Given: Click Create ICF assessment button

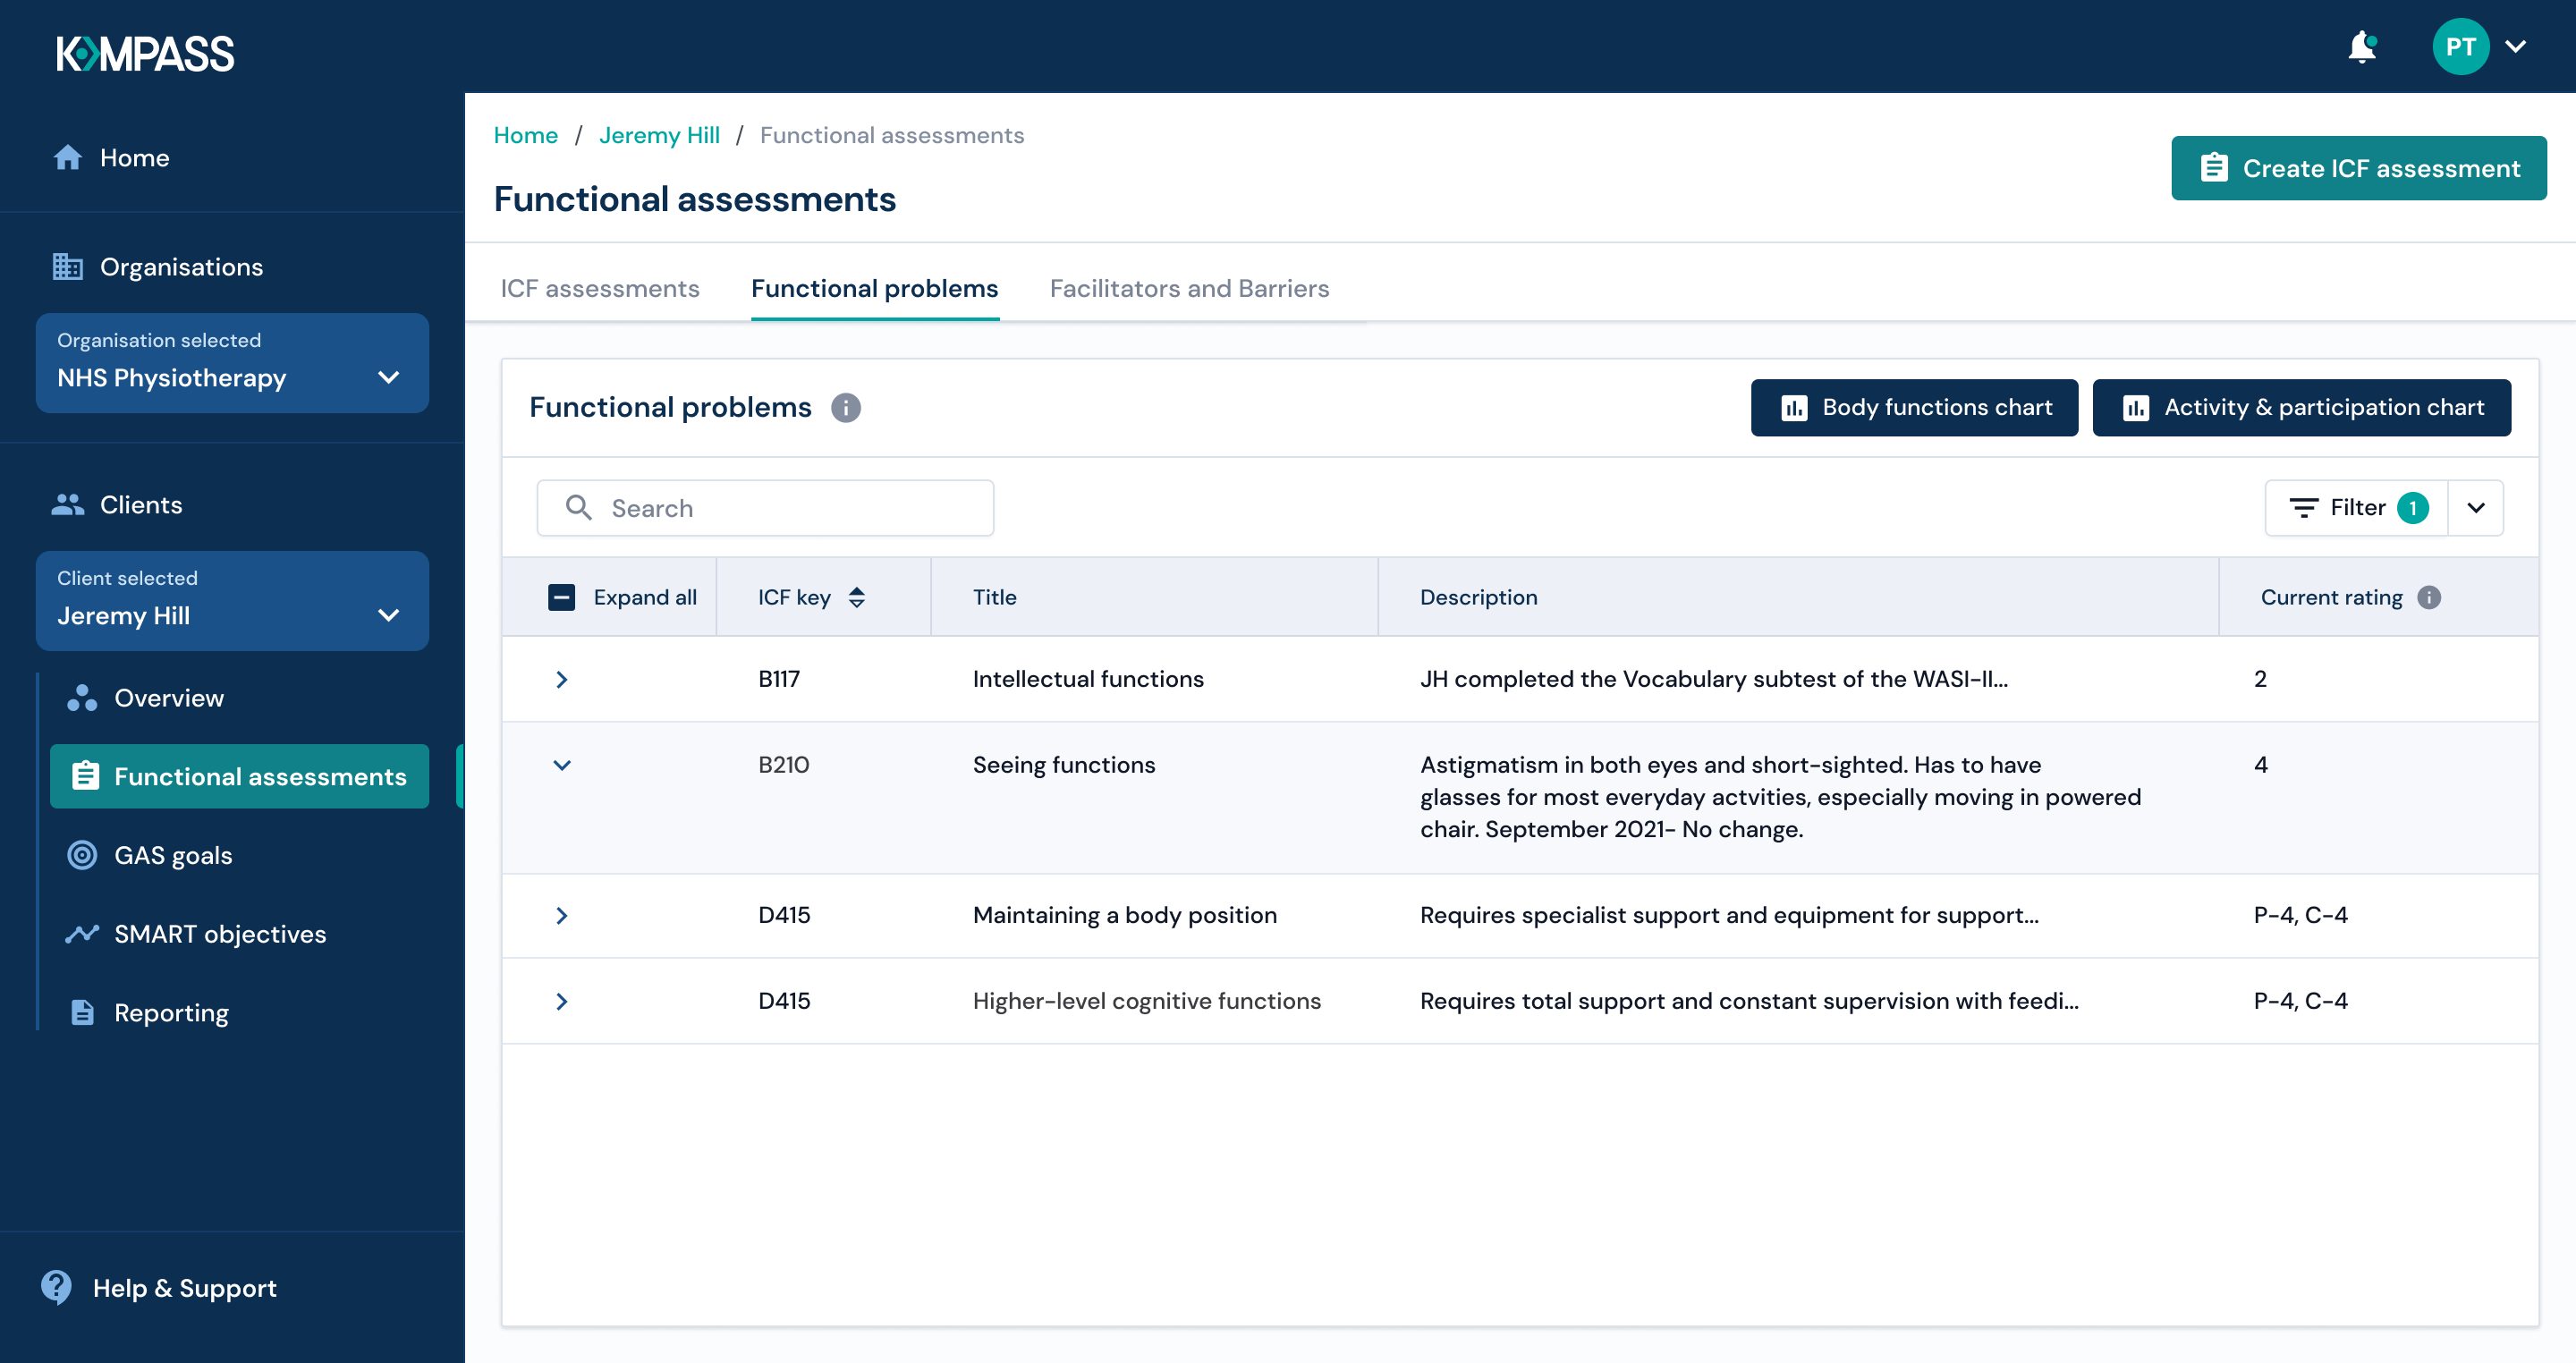Looking at the screenshot, I should pyautogui.click(x=2359, y=168).
